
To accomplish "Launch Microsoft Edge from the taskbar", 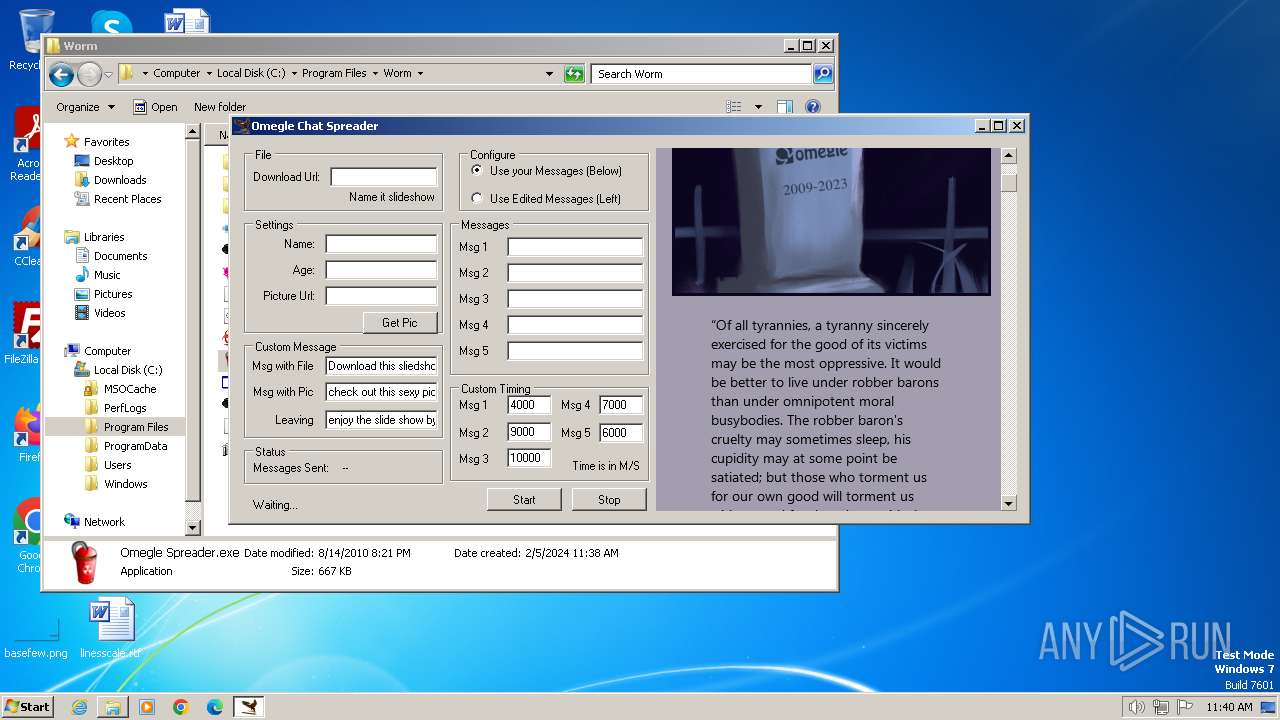I will point(215,707).
